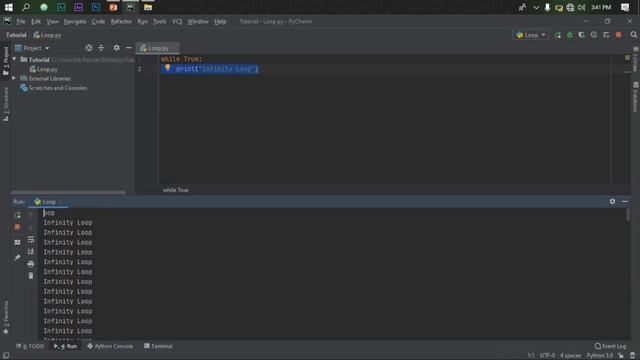Screen dimensions: 640x360
Task: Click the 'while True' breadcrumb
Action: [x=176, y=190]
